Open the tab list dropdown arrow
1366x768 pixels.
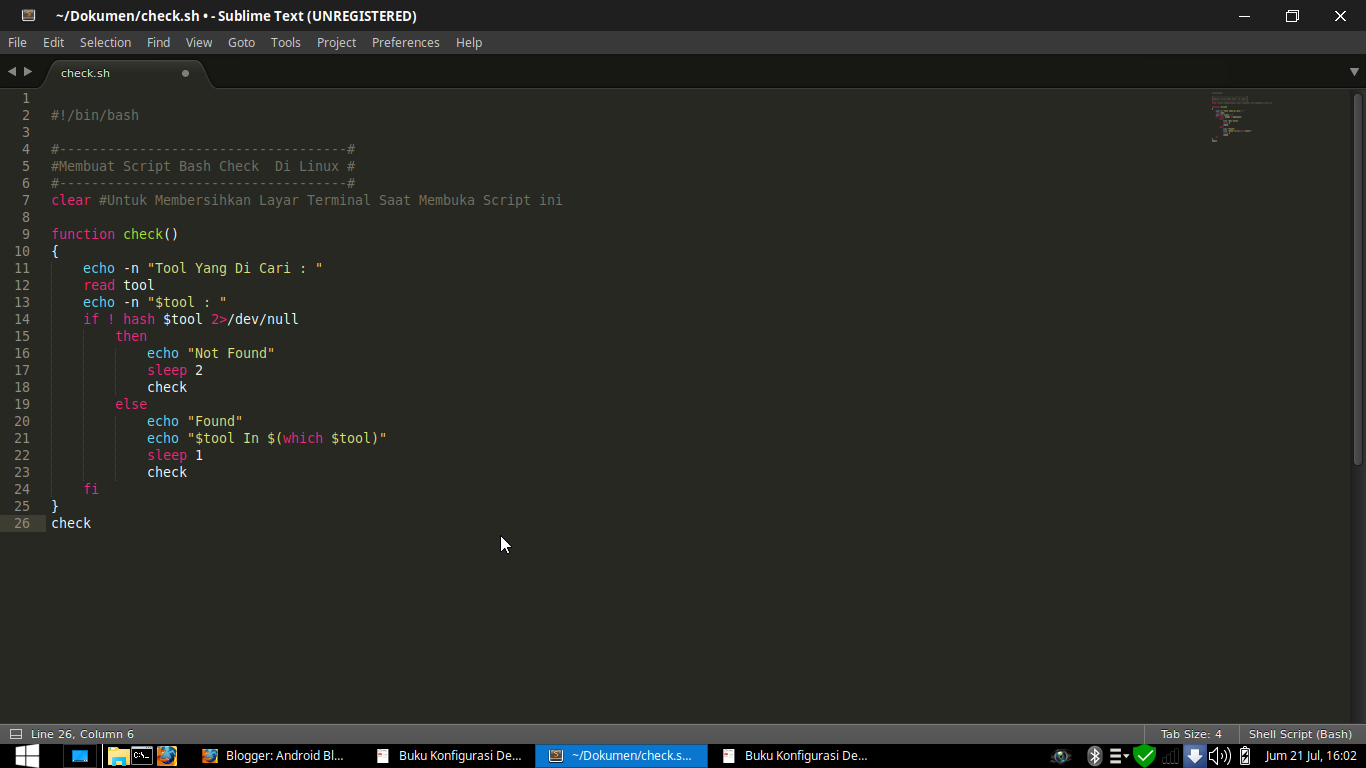click(1355, 72)
